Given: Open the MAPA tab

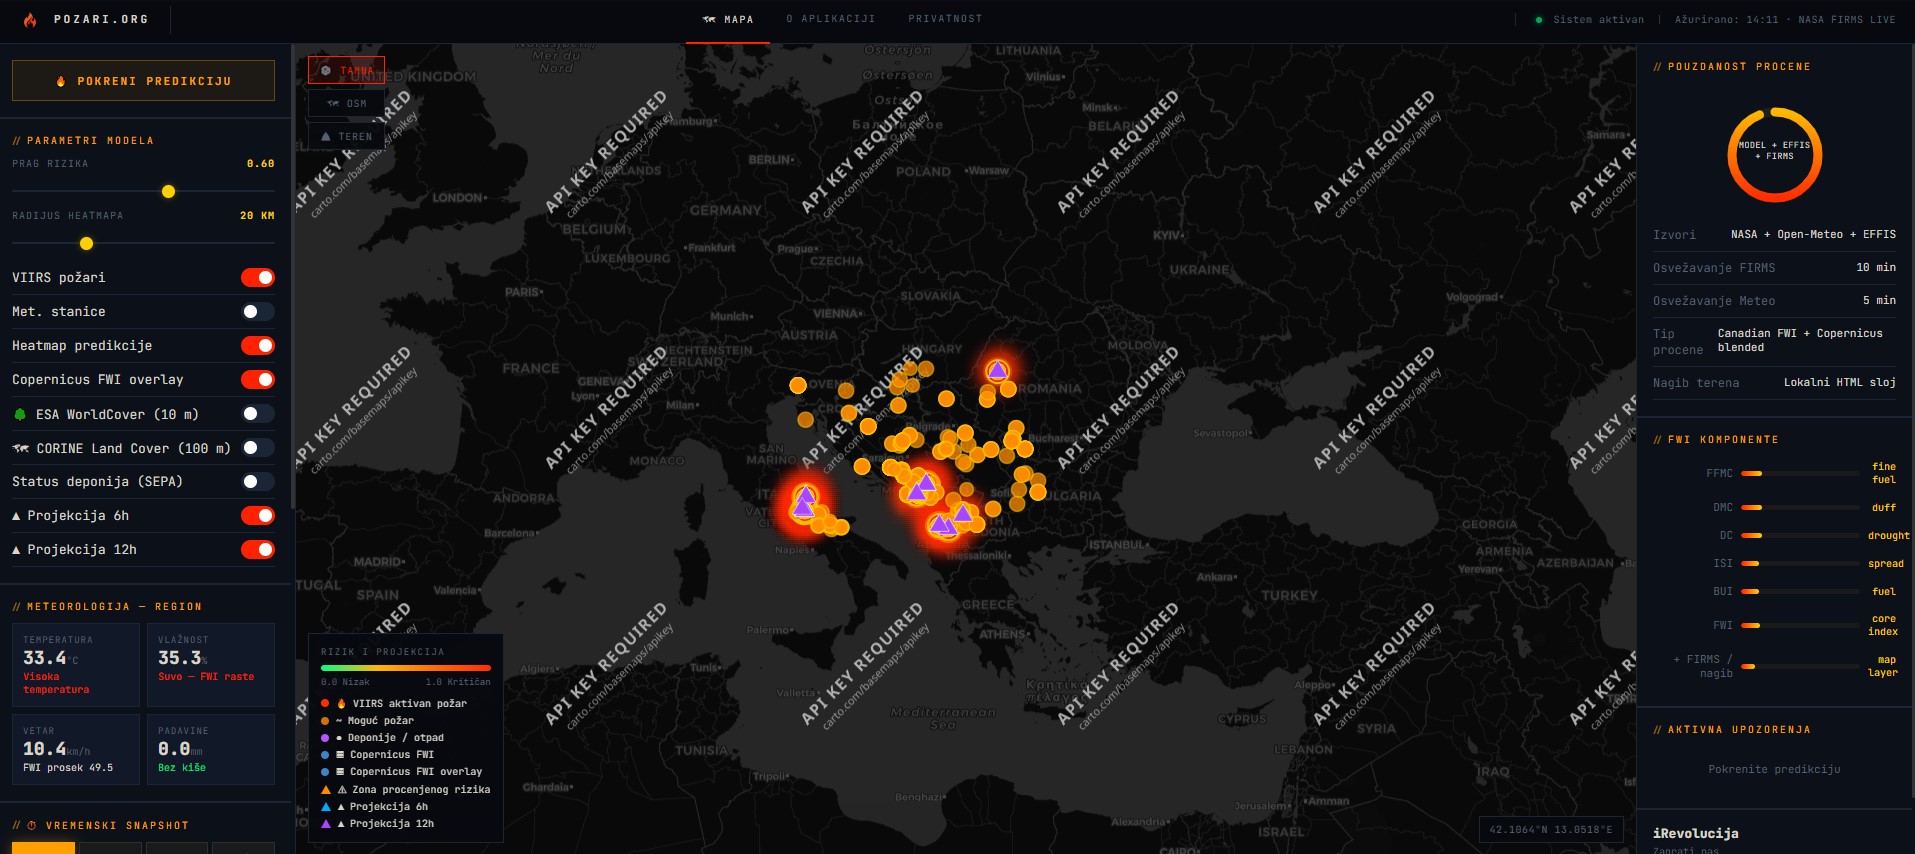Looking at the screenshot, I should click(x=728, y=20).
